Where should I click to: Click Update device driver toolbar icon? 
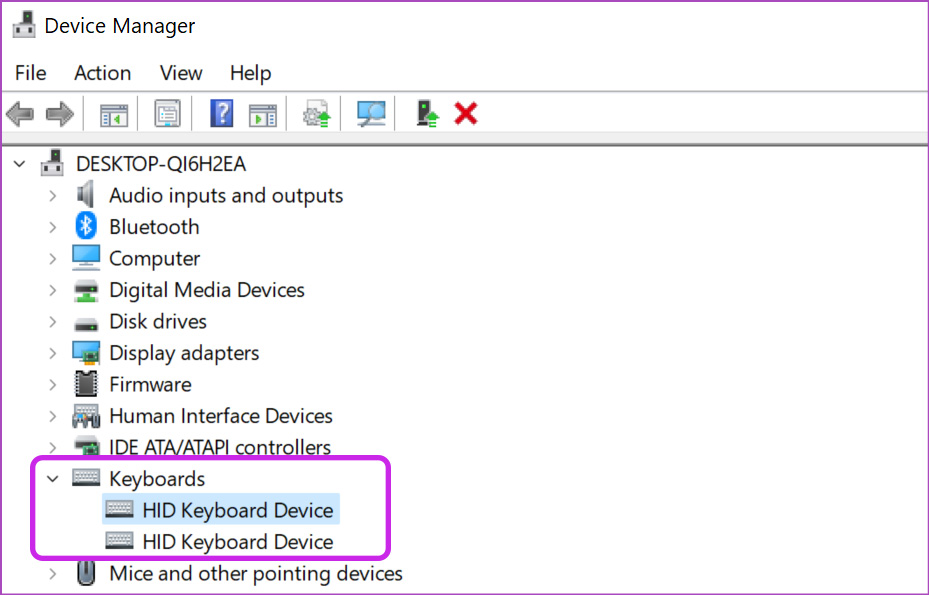point(317,113)
